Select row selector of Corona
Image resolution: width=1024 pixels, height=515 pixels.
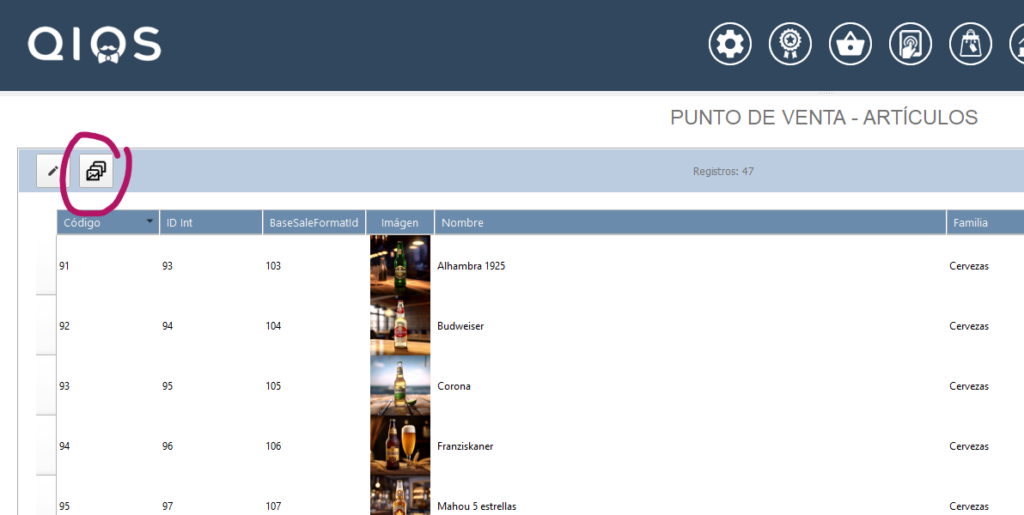coord(46,386)
